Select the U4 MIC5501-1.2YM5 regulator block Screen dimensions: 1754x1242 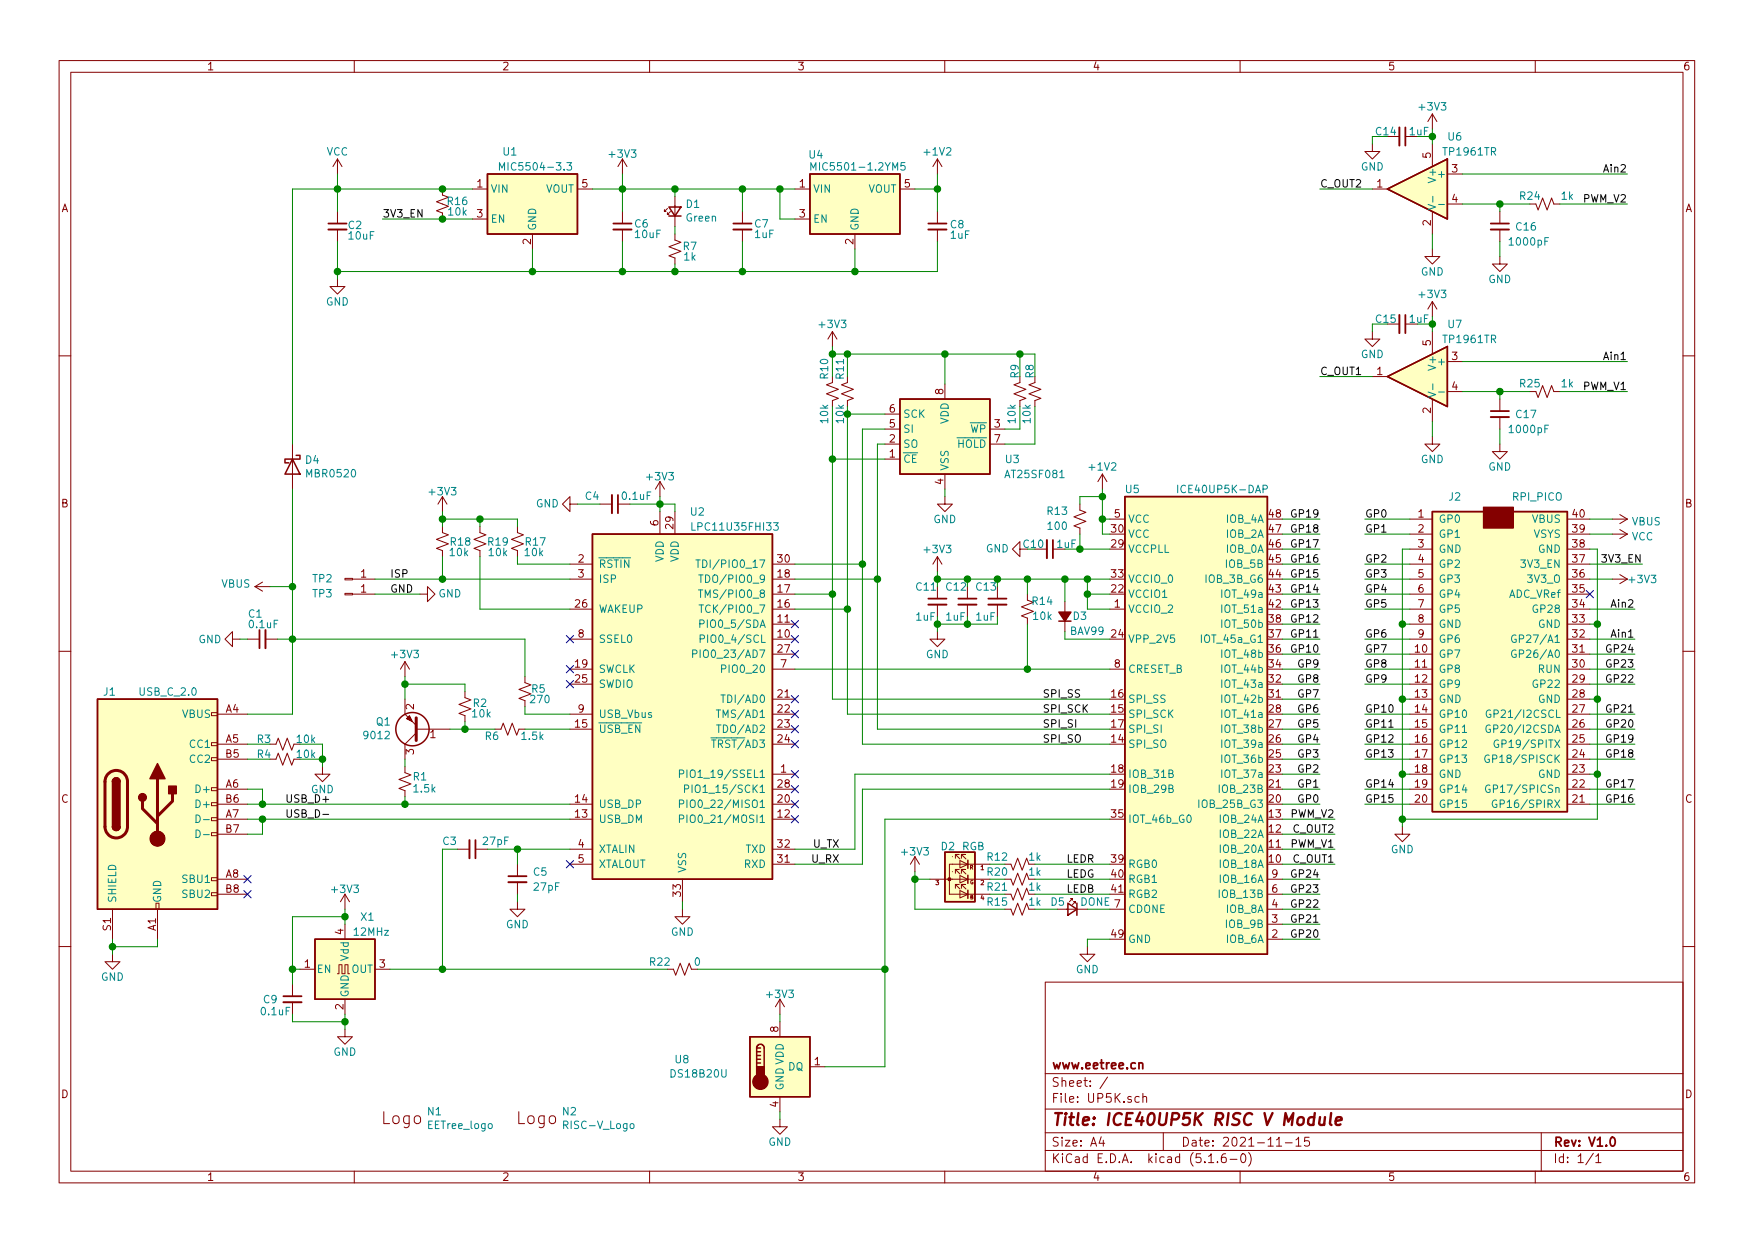coord(854,204)
